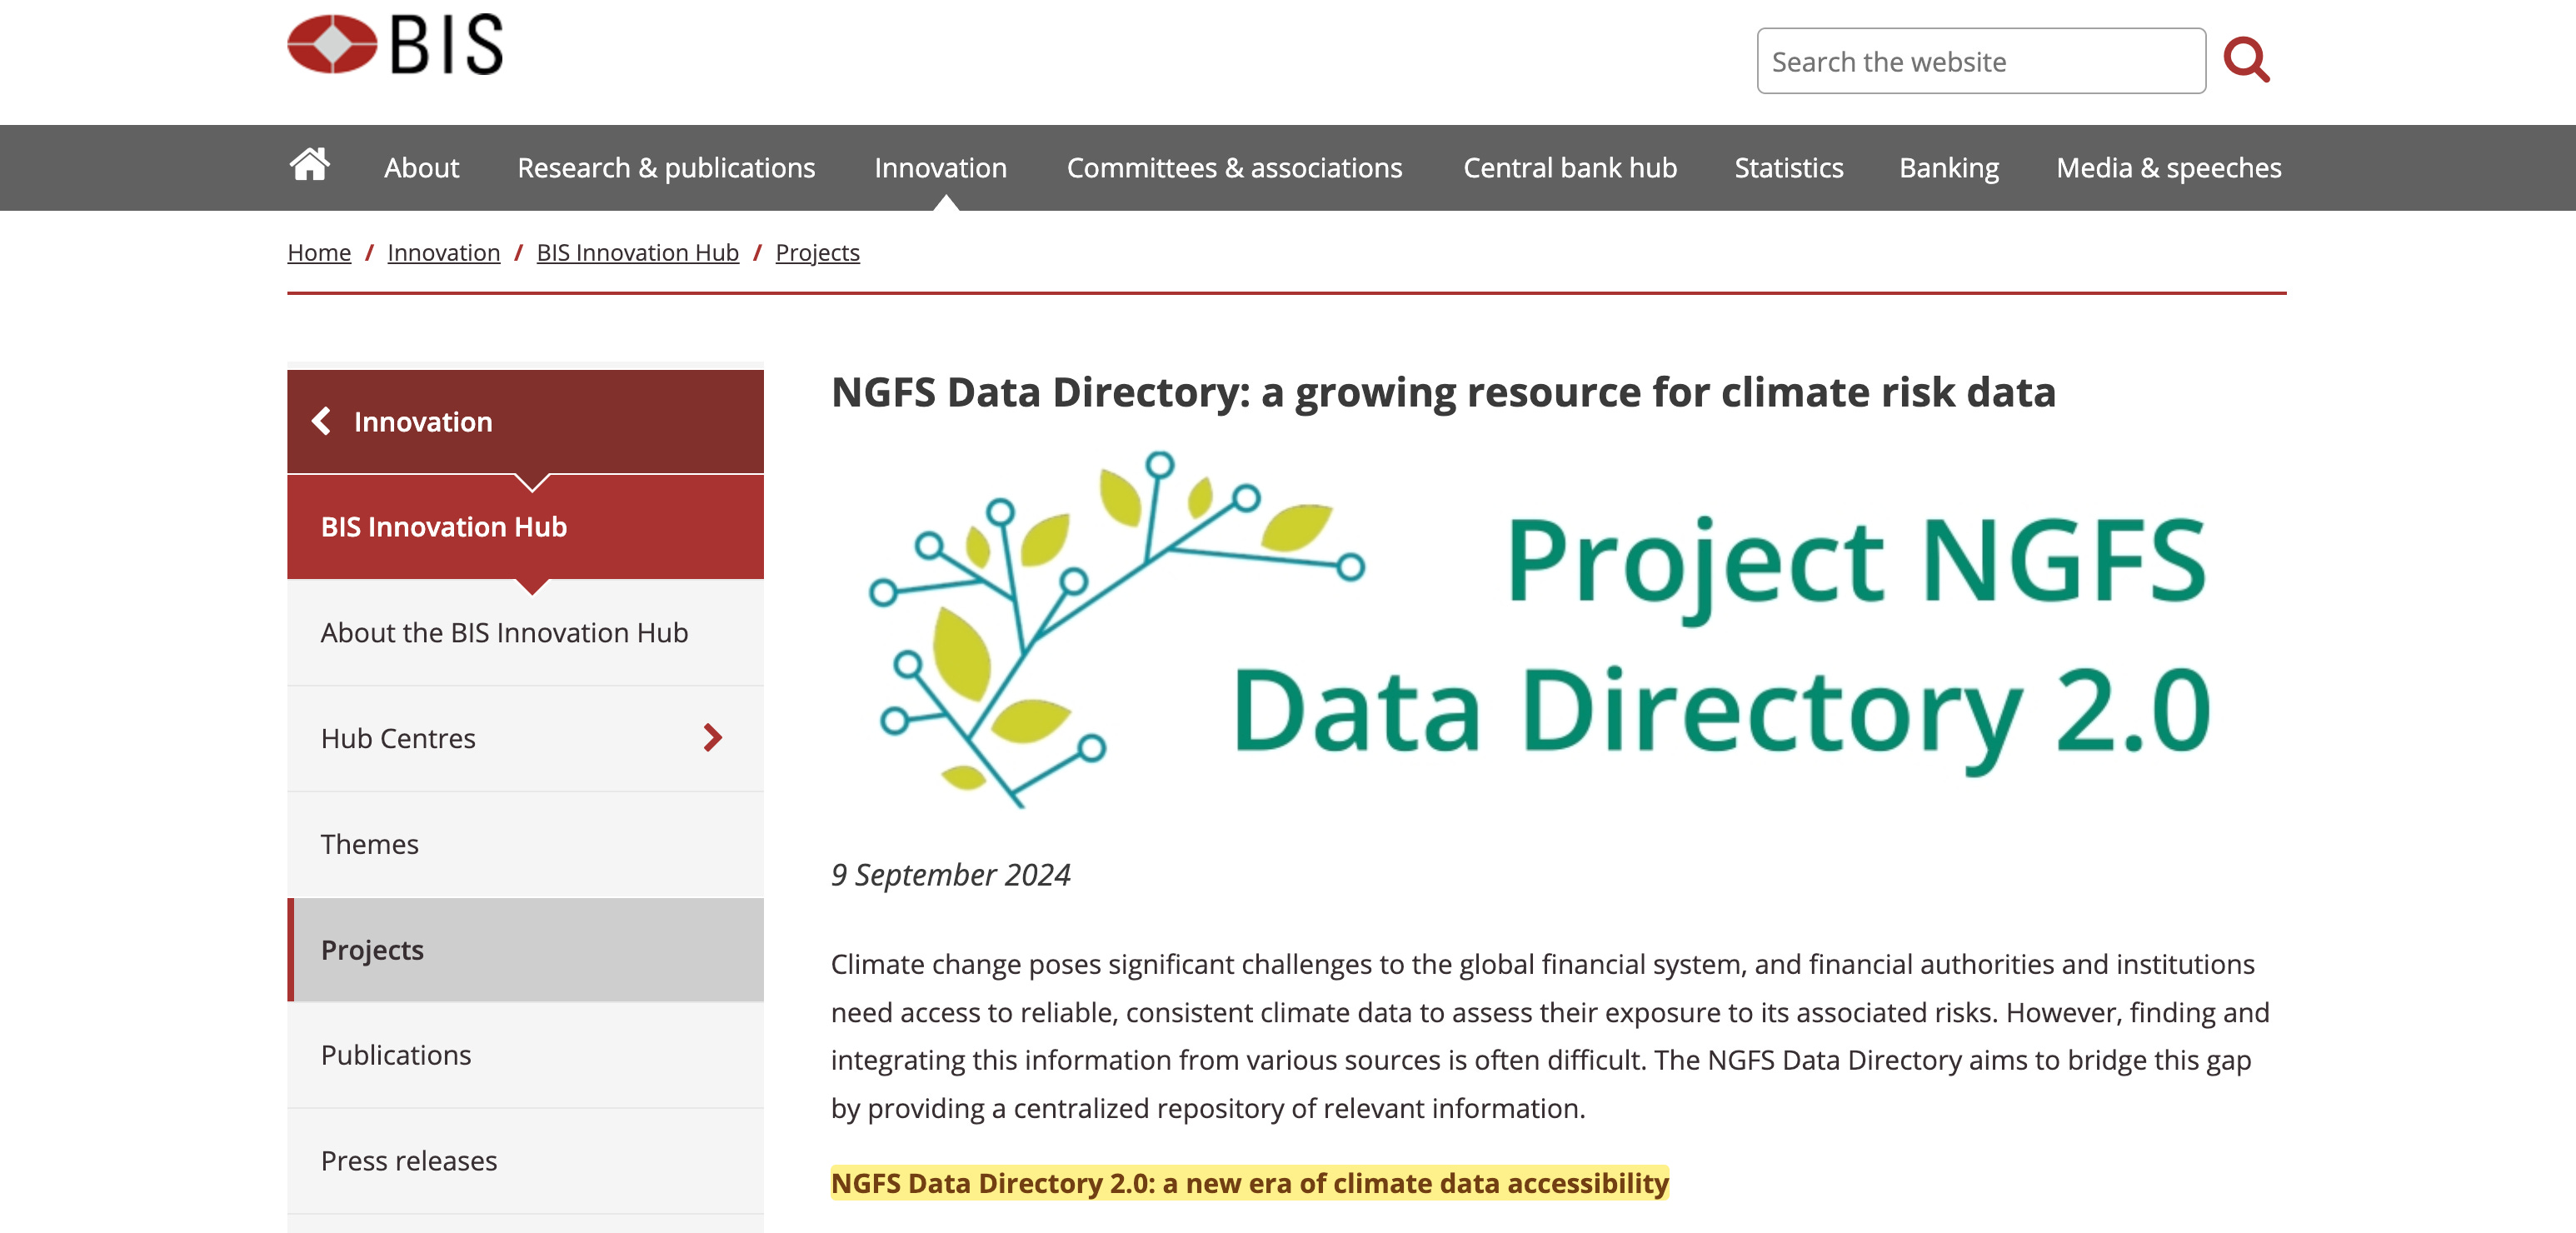Viewport: 2576px width, 1233px height.
Task: Go to the home house icon
Action: pos(309,164)
